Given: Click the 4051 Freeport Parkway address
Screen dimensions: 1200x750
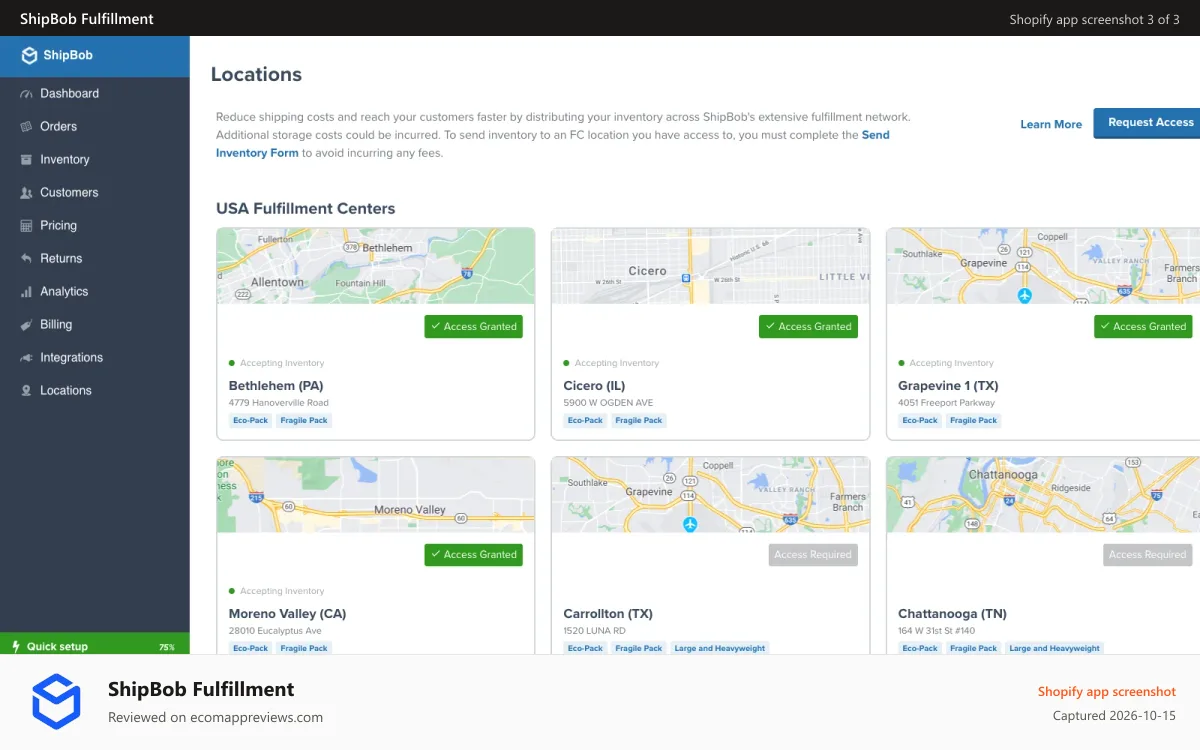Looking at the screenshot, I should pyautogui.click(x=946, y=403).
